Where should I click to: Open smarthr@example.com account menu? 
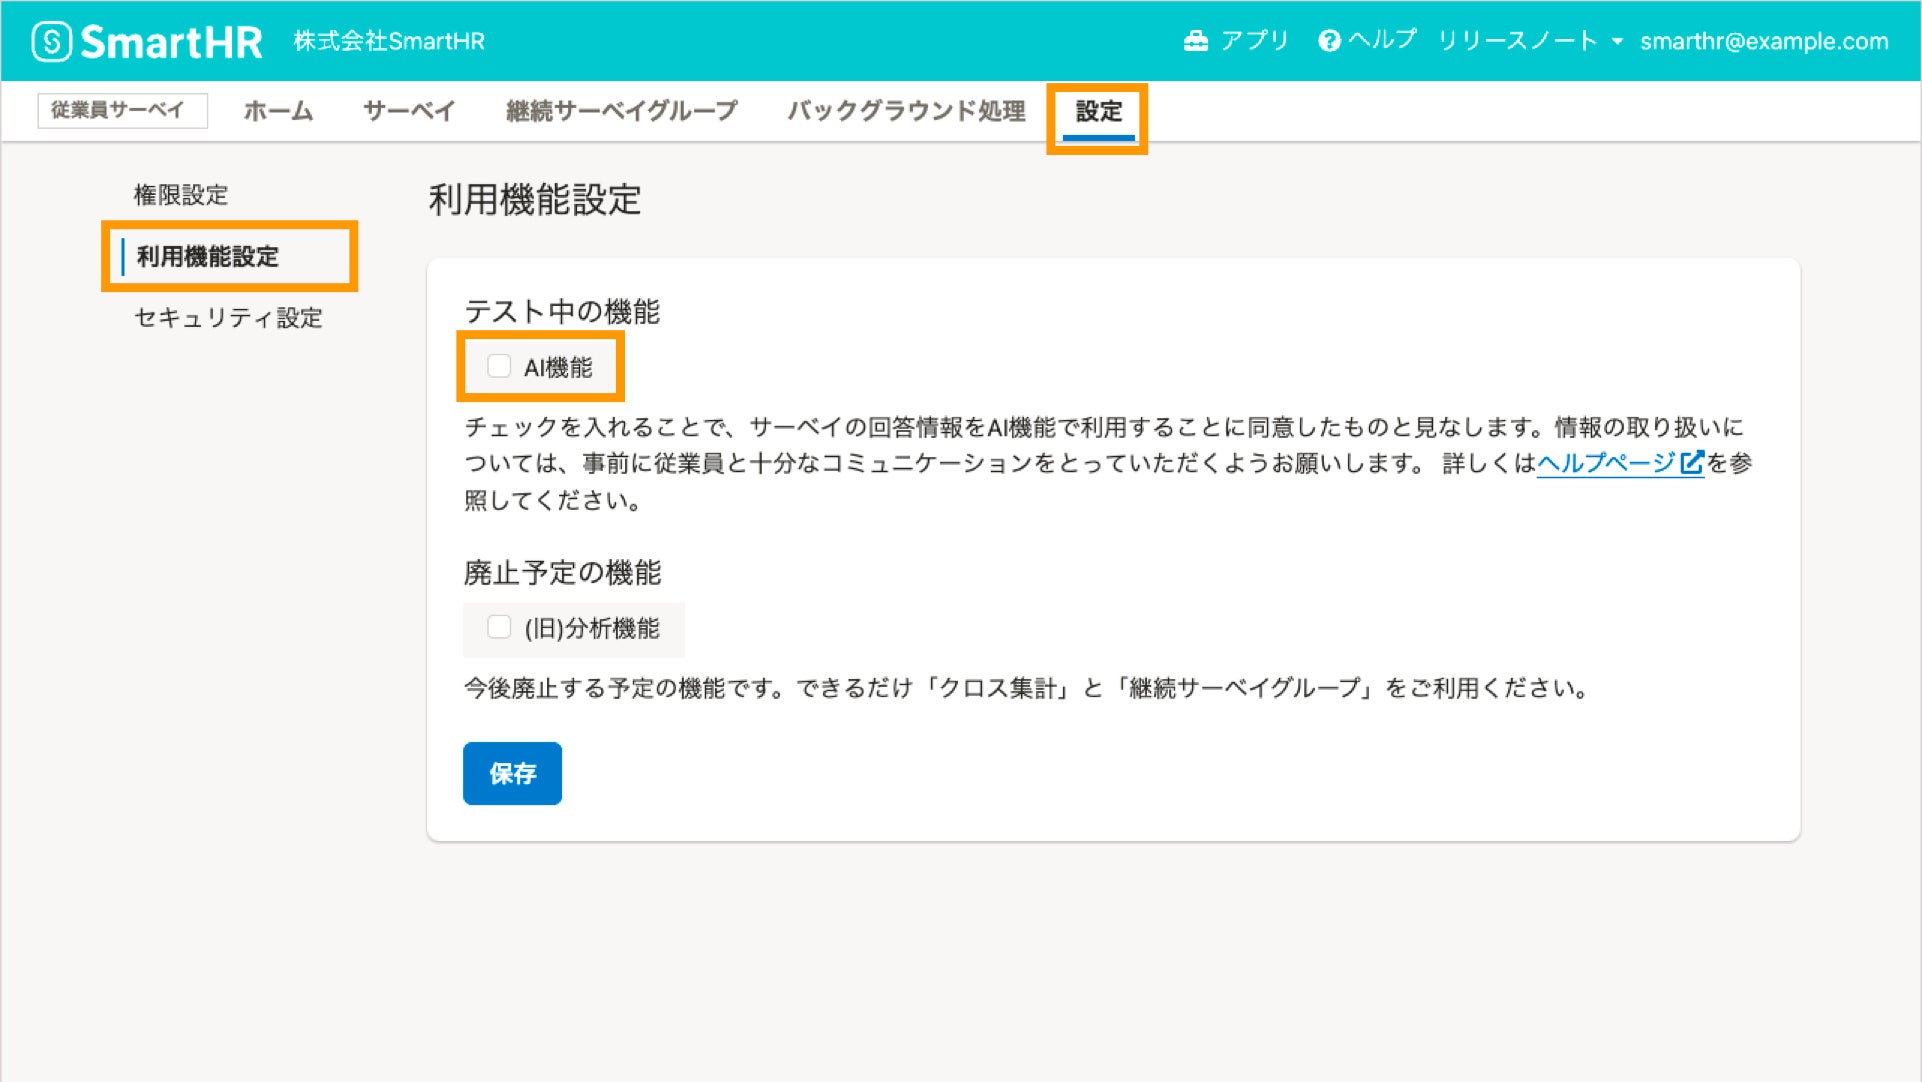(1763, 41)
